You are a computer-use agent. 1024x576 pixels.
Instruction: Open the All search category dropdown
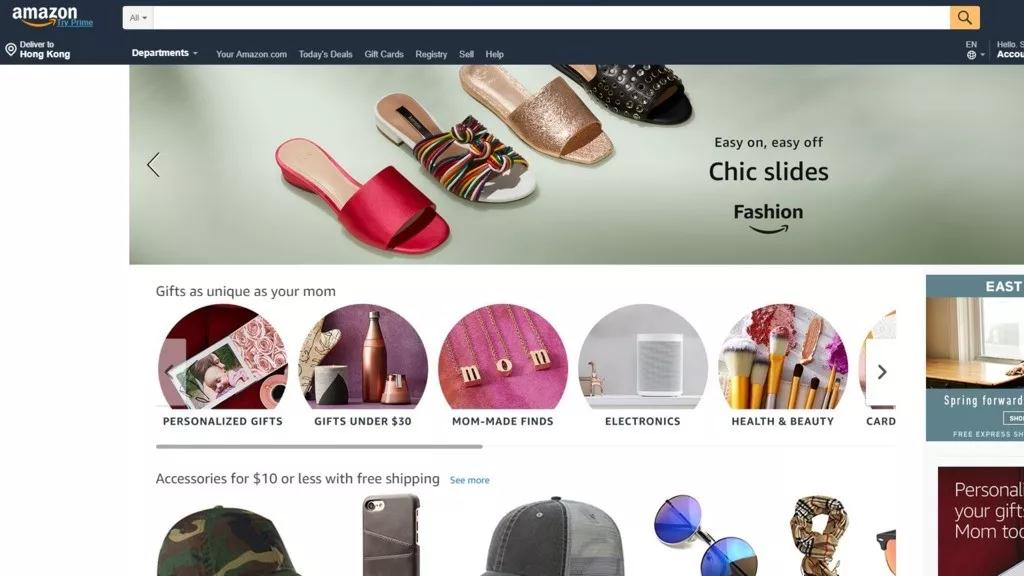pyautogui.click(x=138, y=18)
